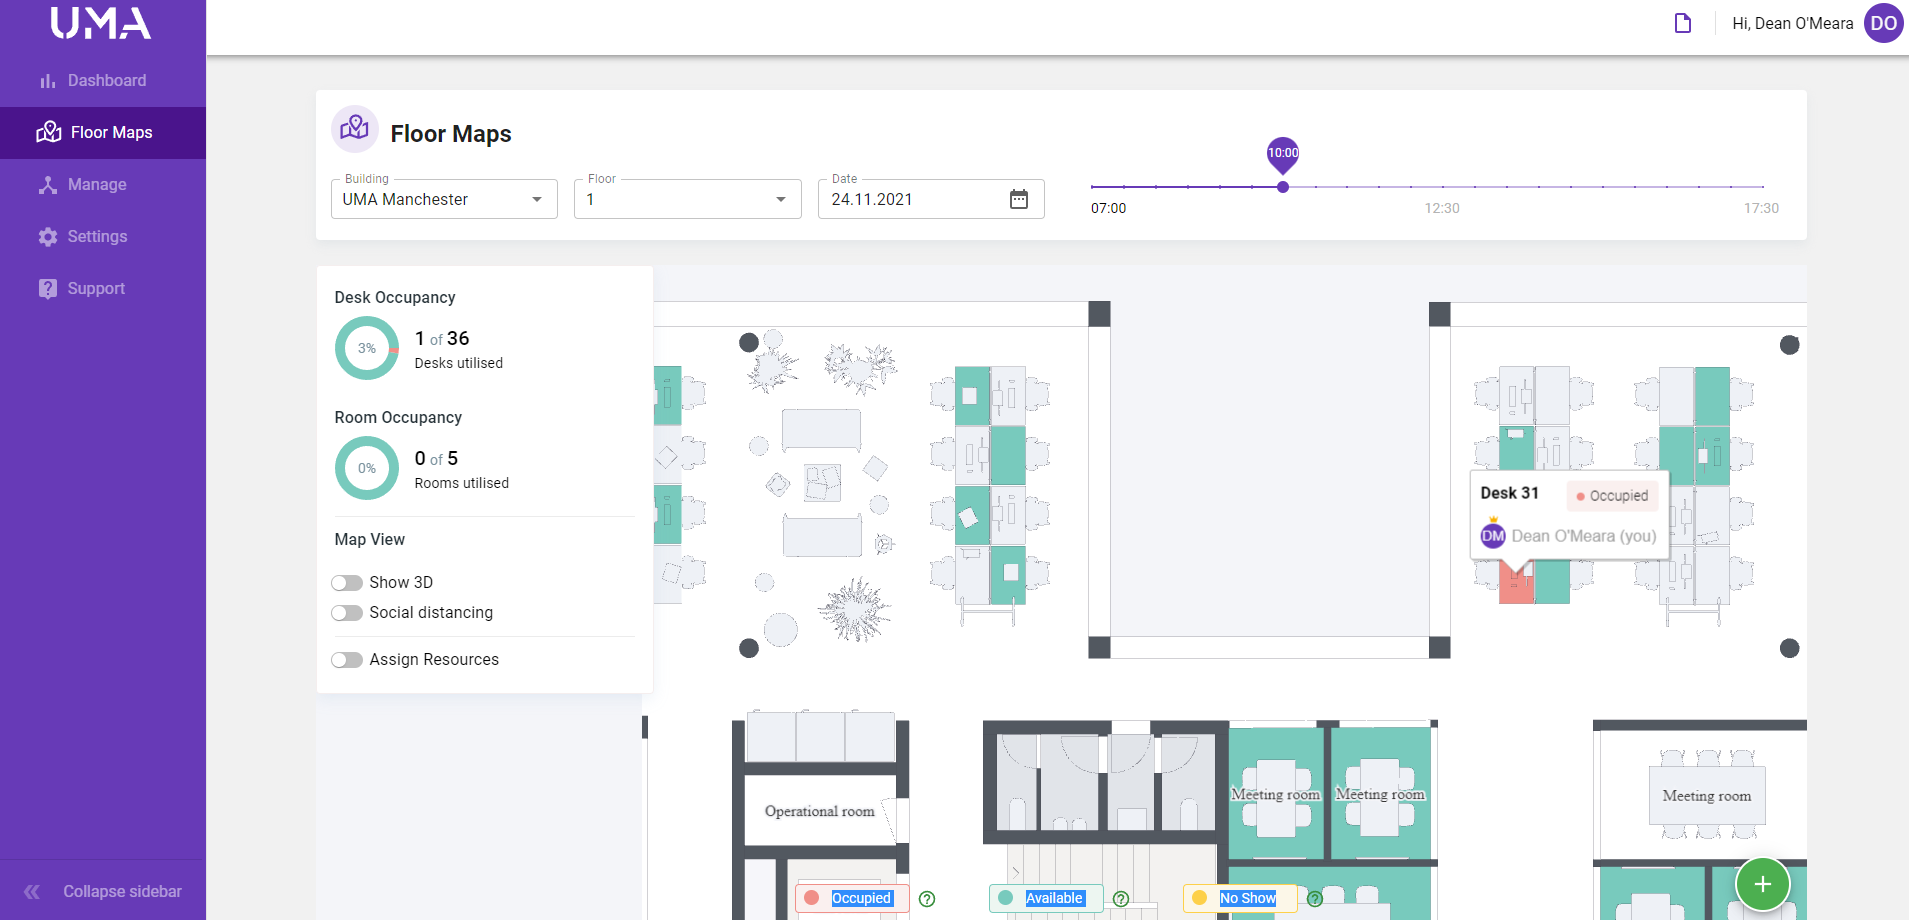Enable the Show 3D toggle

[x=347, y=582]
